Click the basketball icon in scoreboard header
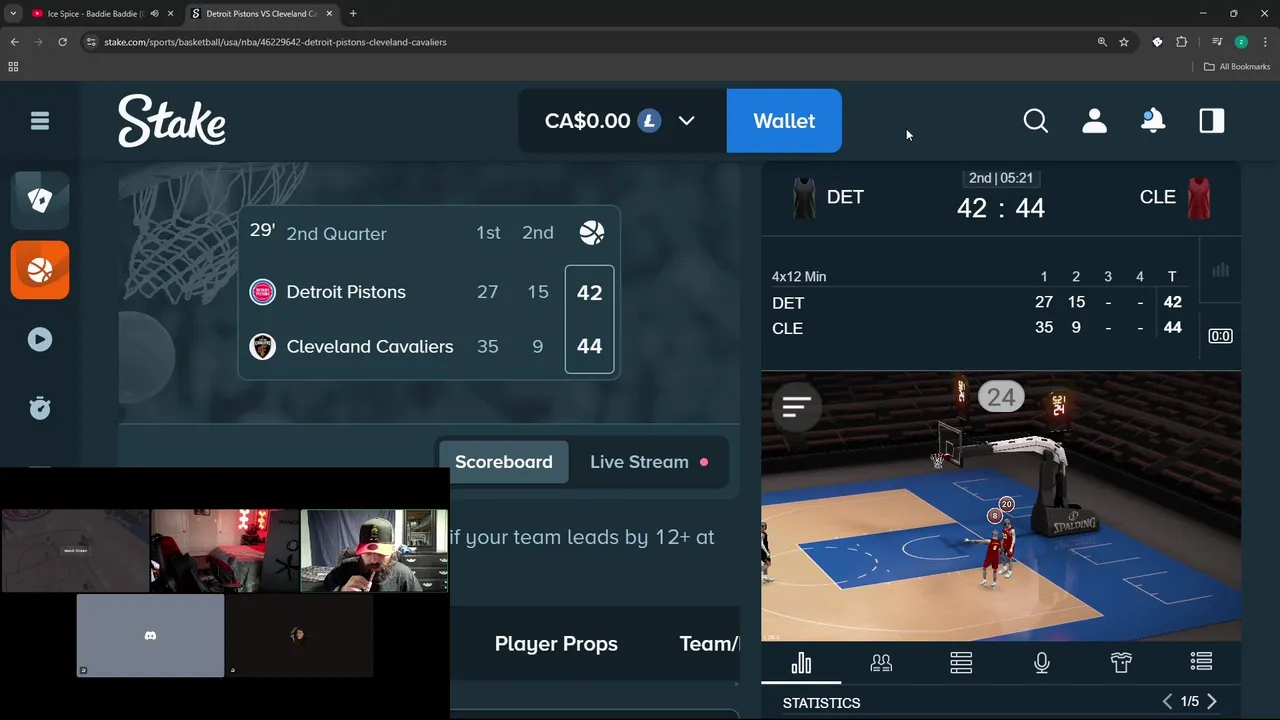The image size is (1280, 720). (592, 233)
